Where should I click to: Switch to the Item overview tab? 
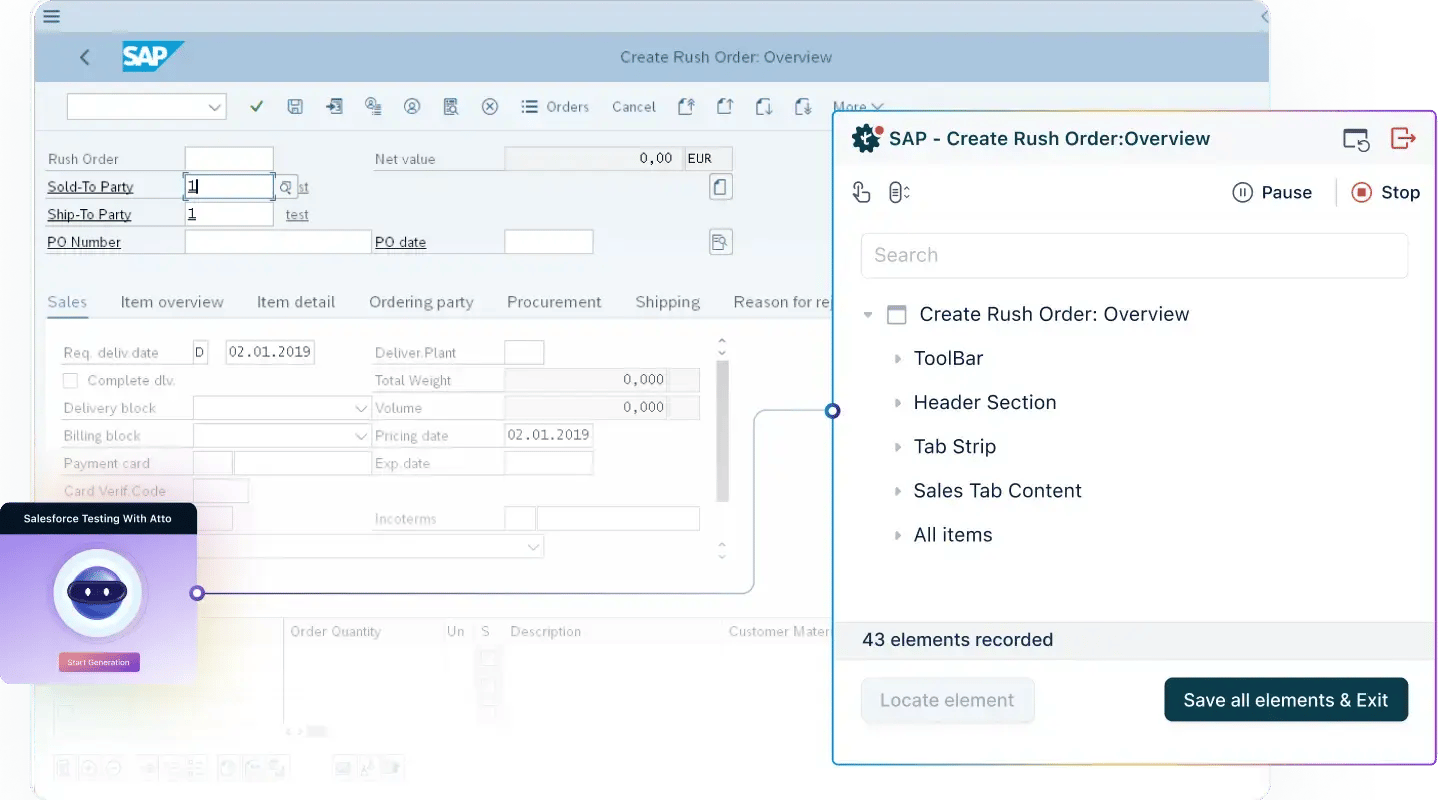point(171,302)
